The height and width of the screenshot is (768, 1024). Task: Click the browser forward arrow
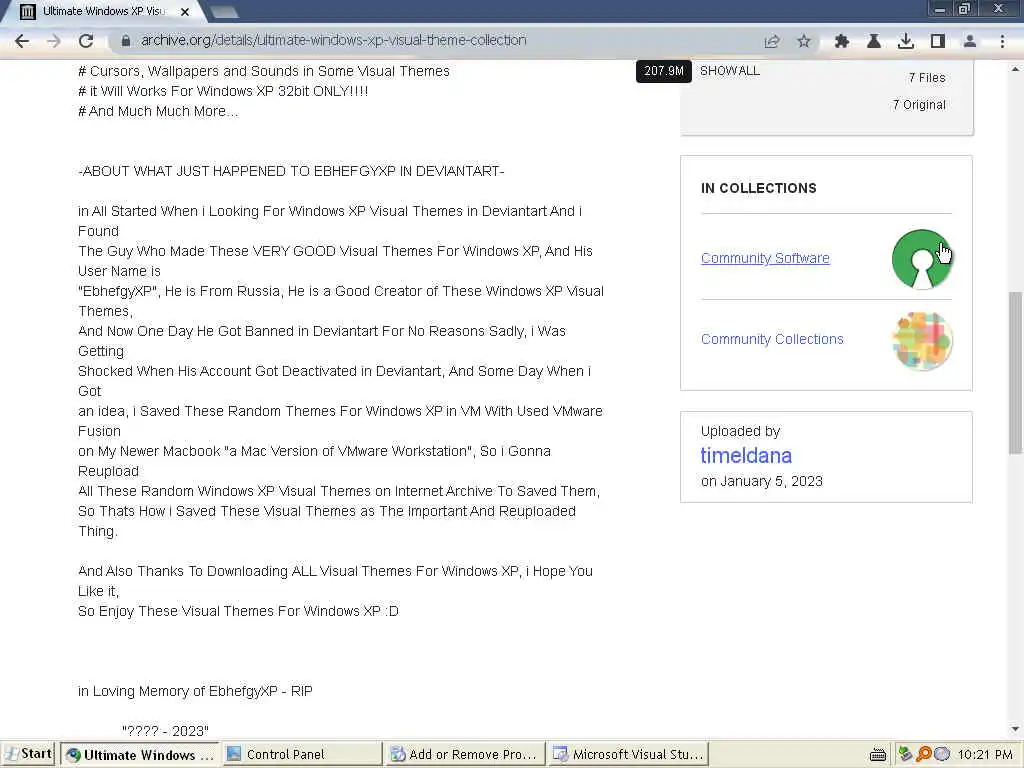(54, 41)
